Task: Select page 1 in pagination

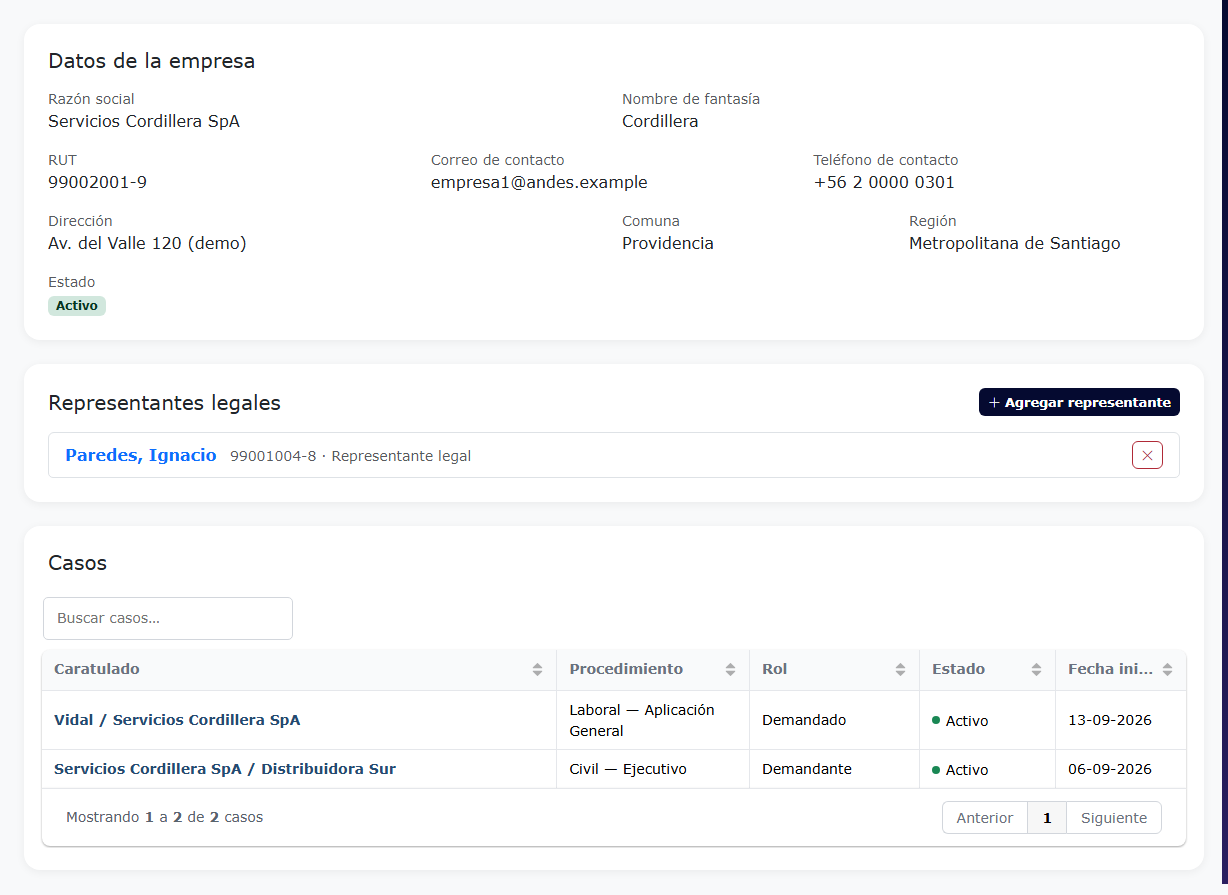Action: point(1047,818)
